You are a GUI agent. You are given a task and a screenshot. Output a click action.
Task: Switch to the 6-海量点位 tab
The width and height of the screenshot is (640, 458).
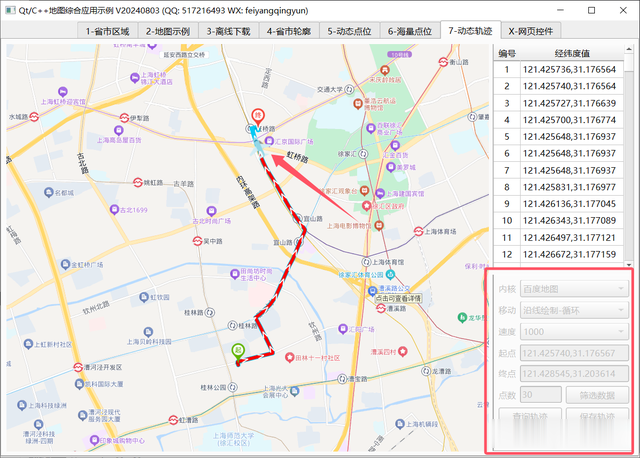(409, 31)
